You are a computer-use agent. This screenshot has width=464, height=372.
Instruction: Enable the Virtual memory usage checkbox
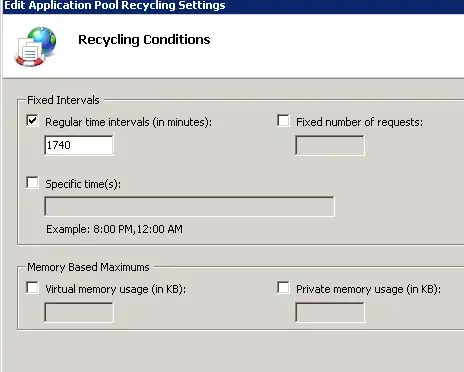[32, 288]
